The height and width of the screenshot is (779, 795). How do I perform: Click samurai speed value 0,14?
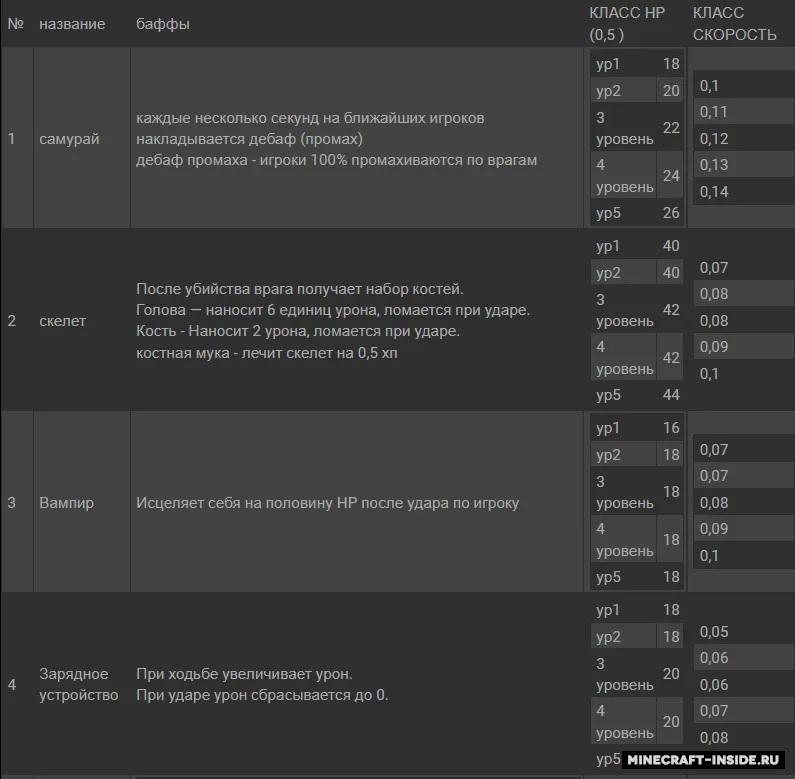tap(714, 191)
